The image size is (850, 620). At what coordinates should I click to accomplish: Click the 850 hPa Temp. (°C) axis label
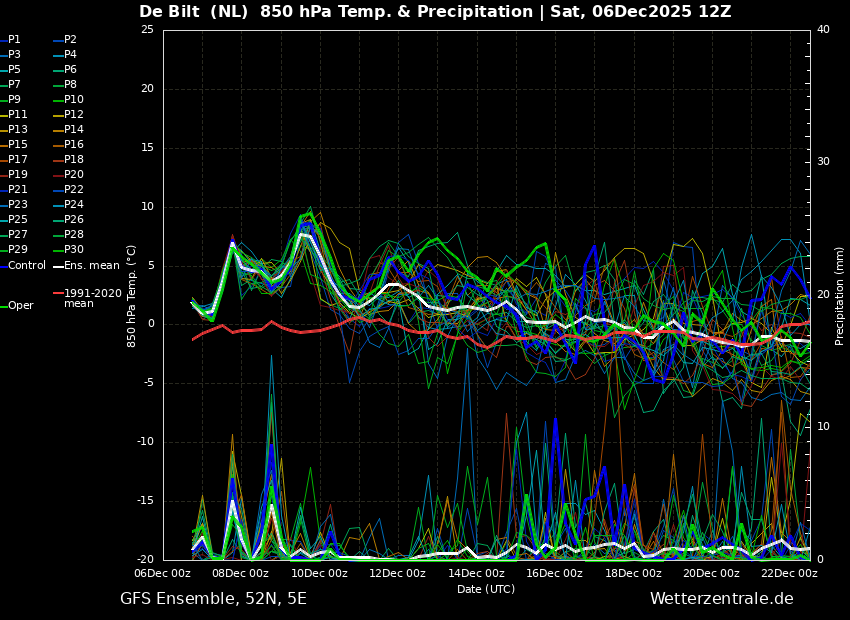click(x=132, y=295)
